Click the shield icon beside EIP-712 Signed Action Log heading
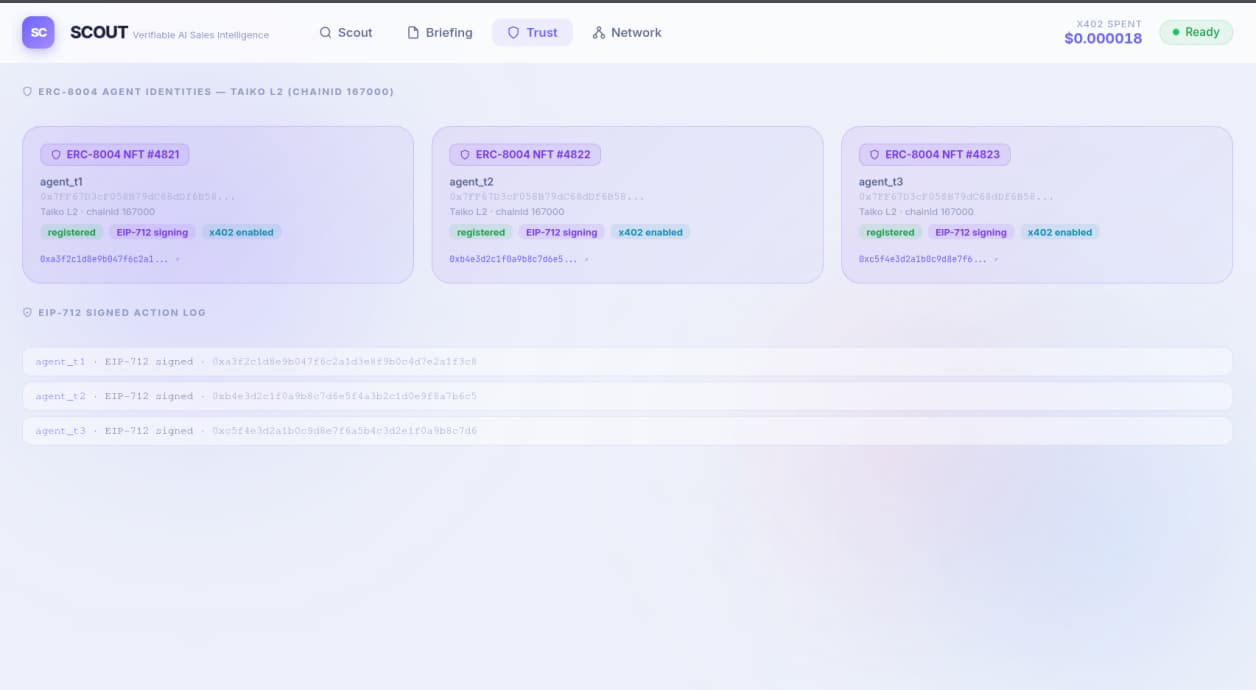 [27, 312]
